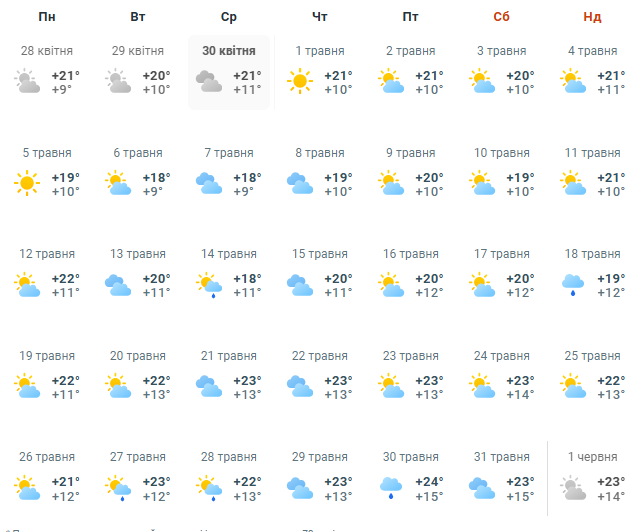Click the weather icon for 27 травня
This screenshot has width=642, height=532.
tap(118, 488)
